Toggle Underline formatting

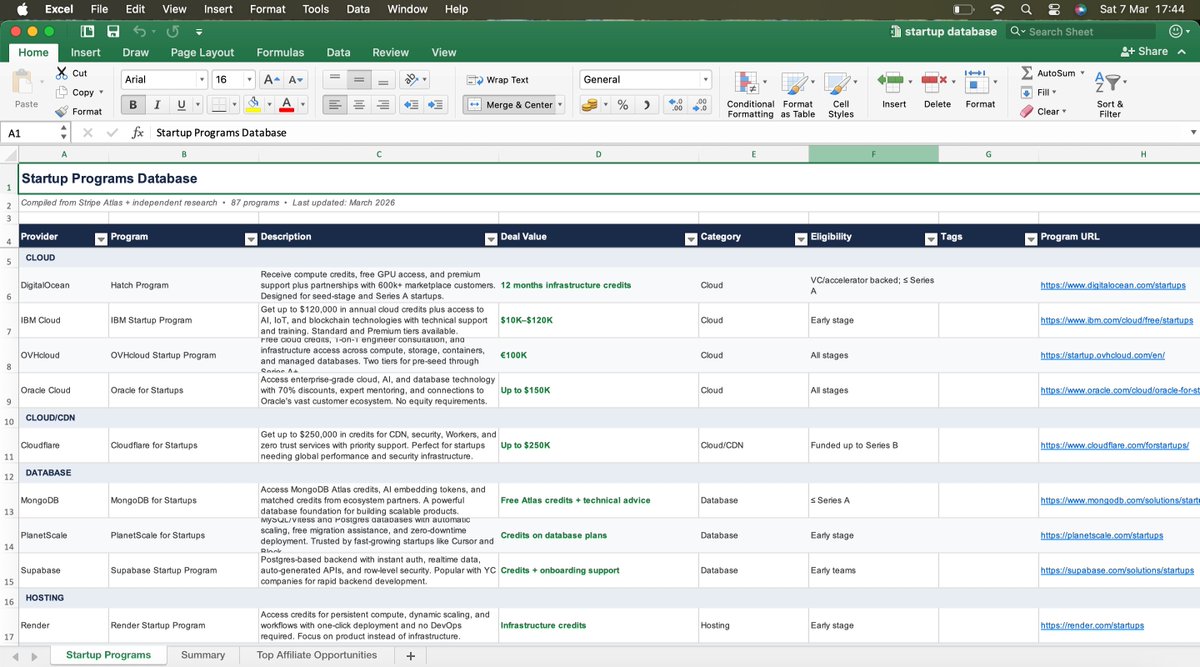click(181, 105)
